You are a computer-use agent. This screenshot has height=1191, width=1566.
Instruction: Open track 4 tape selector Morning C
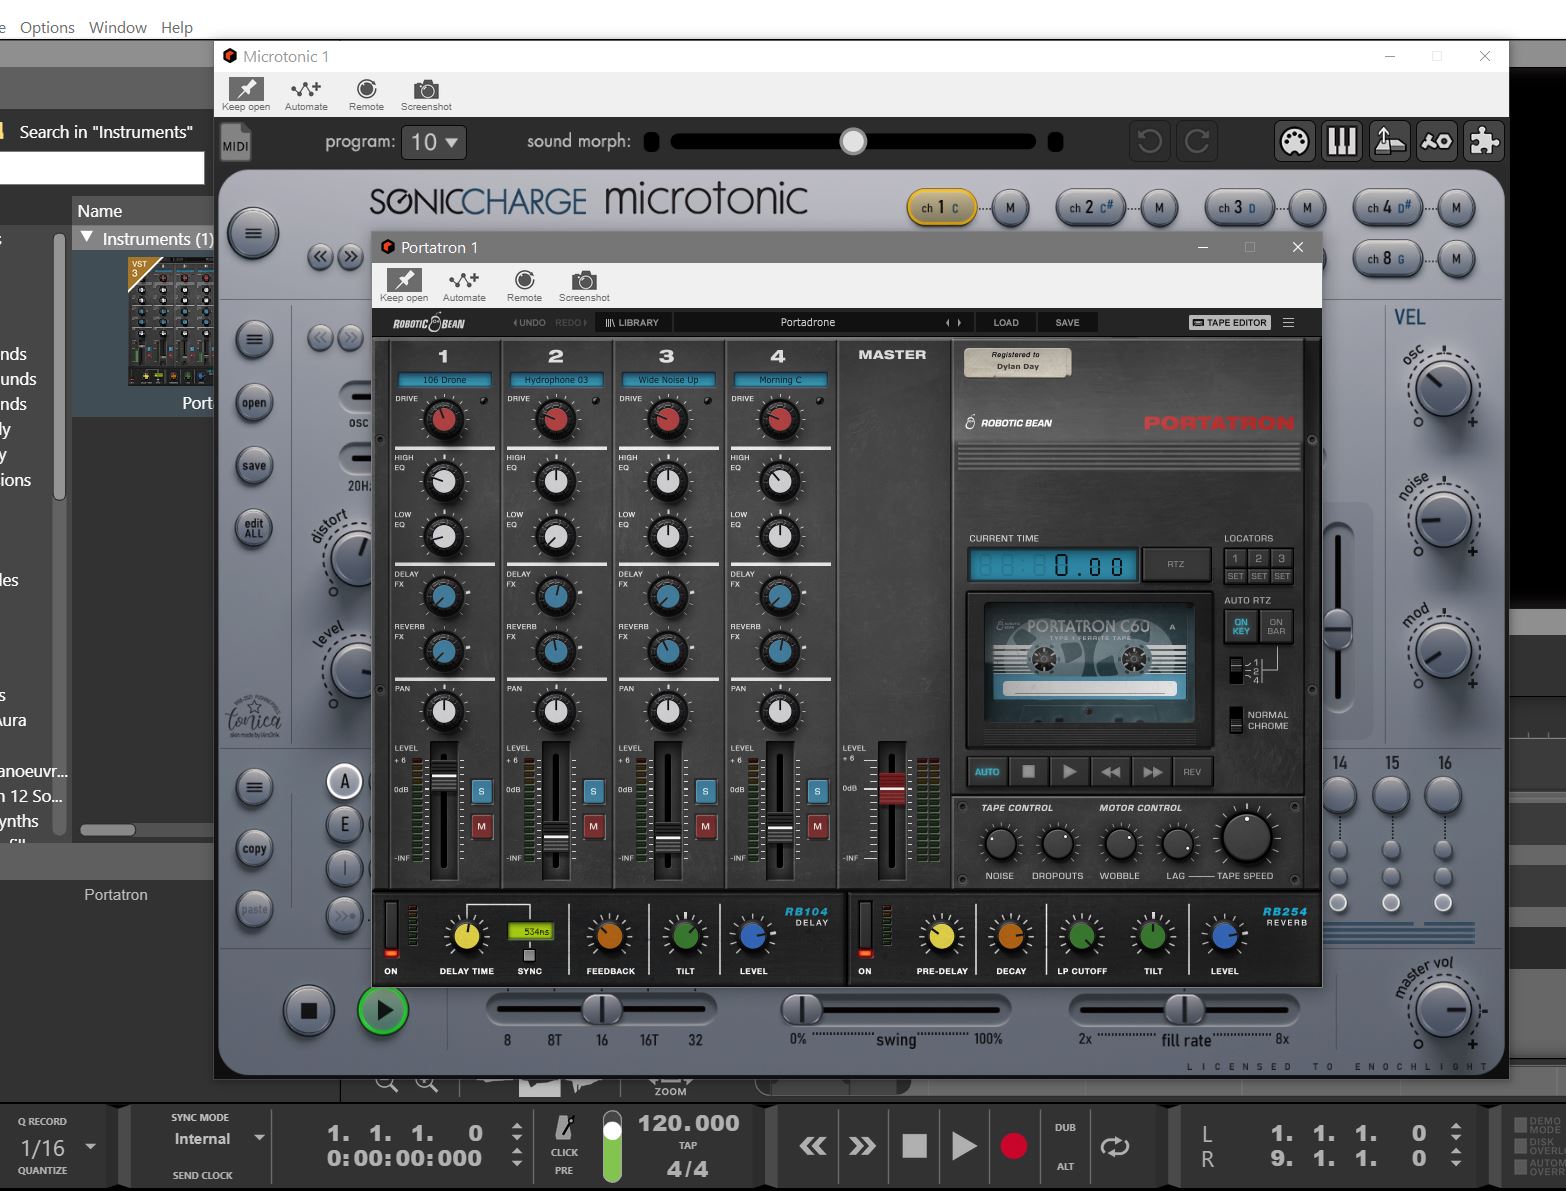780,380
